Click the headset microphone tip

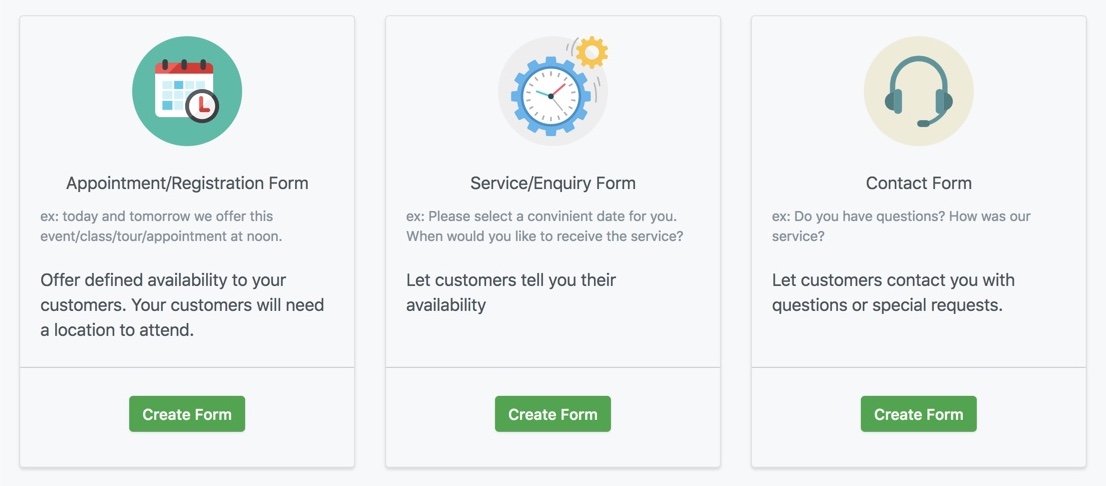click(x=923, y=123)
